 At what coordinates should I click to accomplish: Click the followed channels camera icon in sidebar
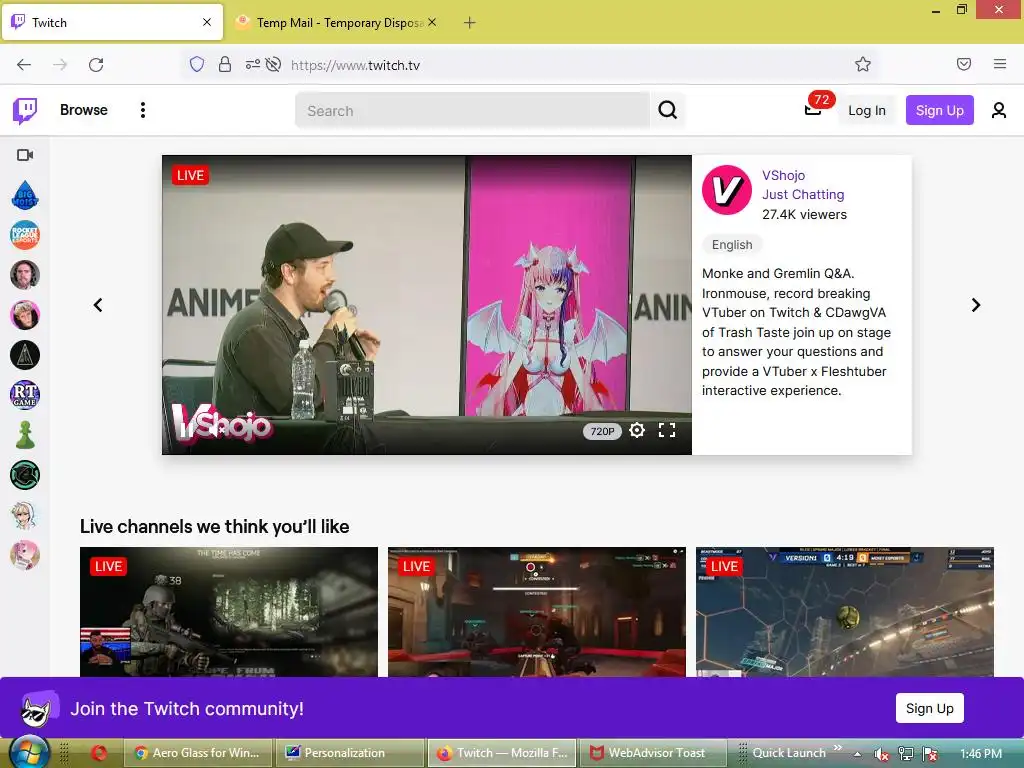point(25,155)
